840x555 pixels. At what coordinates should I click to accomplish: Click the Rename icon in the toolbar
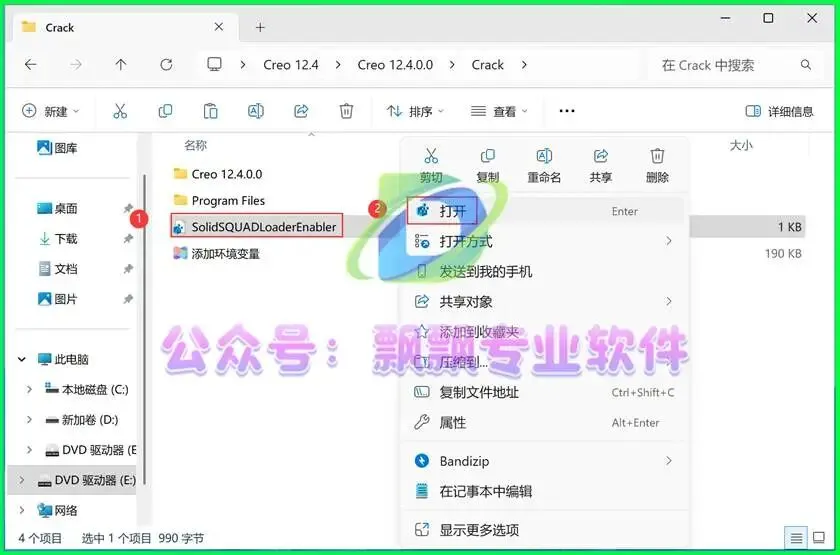pyautogui.click(x=256, y=111)
